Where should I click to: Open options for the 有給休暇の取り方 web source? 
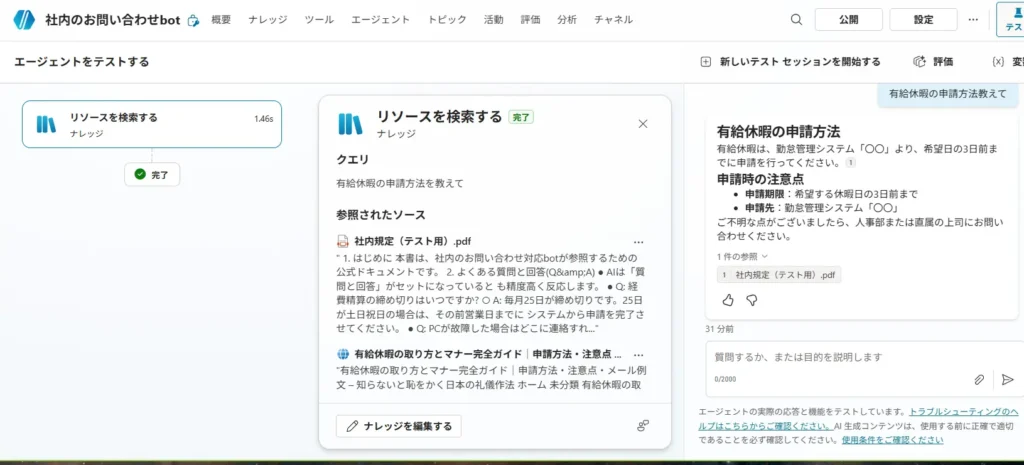(x=639, y=354)
